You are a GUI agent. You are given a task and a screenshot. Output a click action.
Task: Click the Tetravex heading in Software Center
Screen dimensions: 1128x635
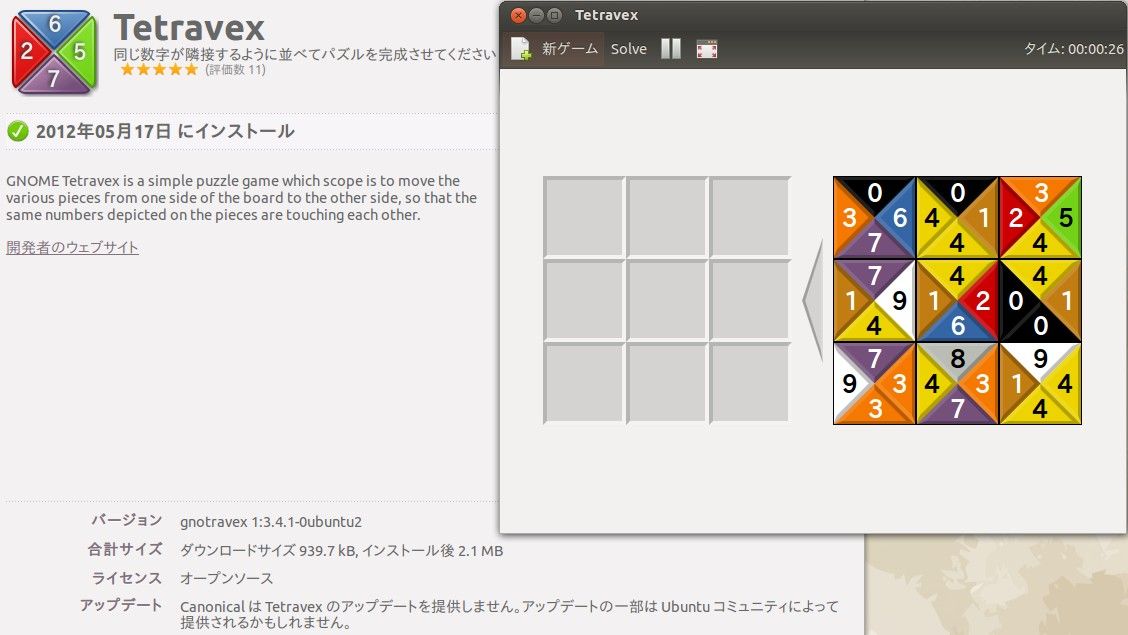point(189,28)
